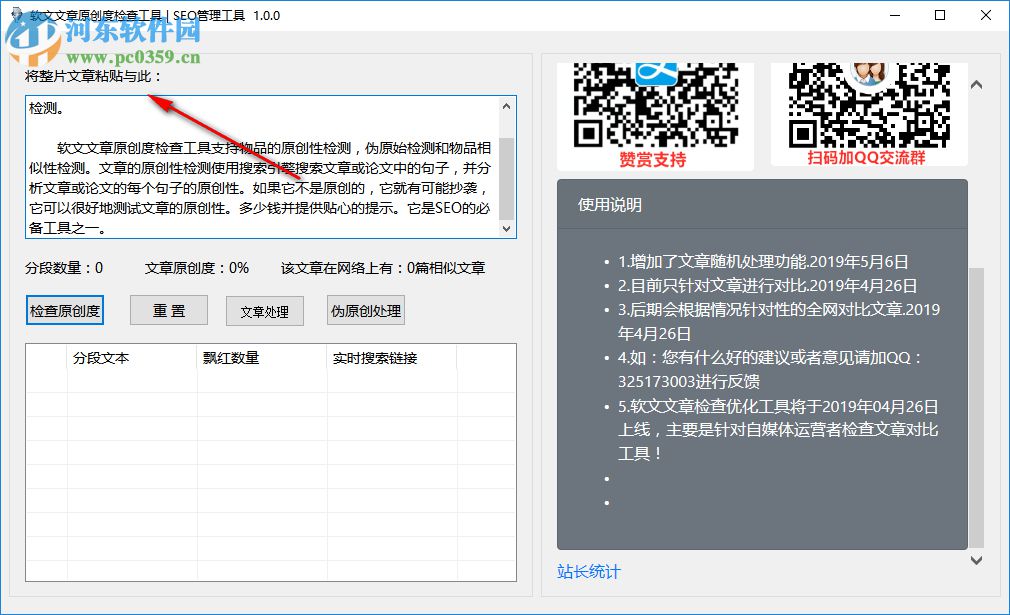Select the 实时搜索链接 column header
This screenshot has height=615, width=1010.
click(x=392, y=358)
